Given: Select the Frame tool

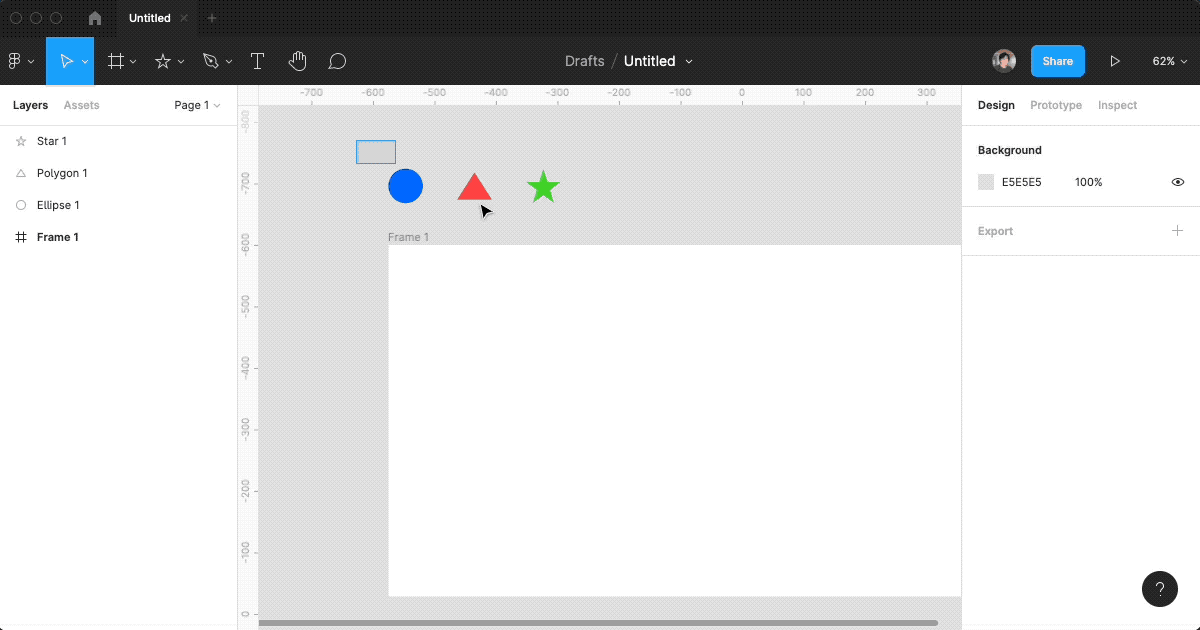Looking at the screenshot, I should pos(116,61).
